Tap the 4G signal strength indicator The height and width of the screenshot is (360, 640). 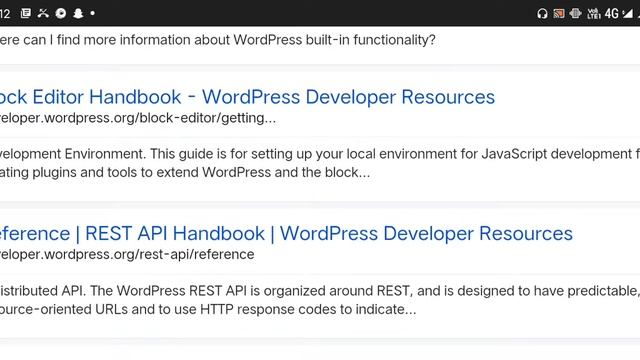click(x=618, y=13)
